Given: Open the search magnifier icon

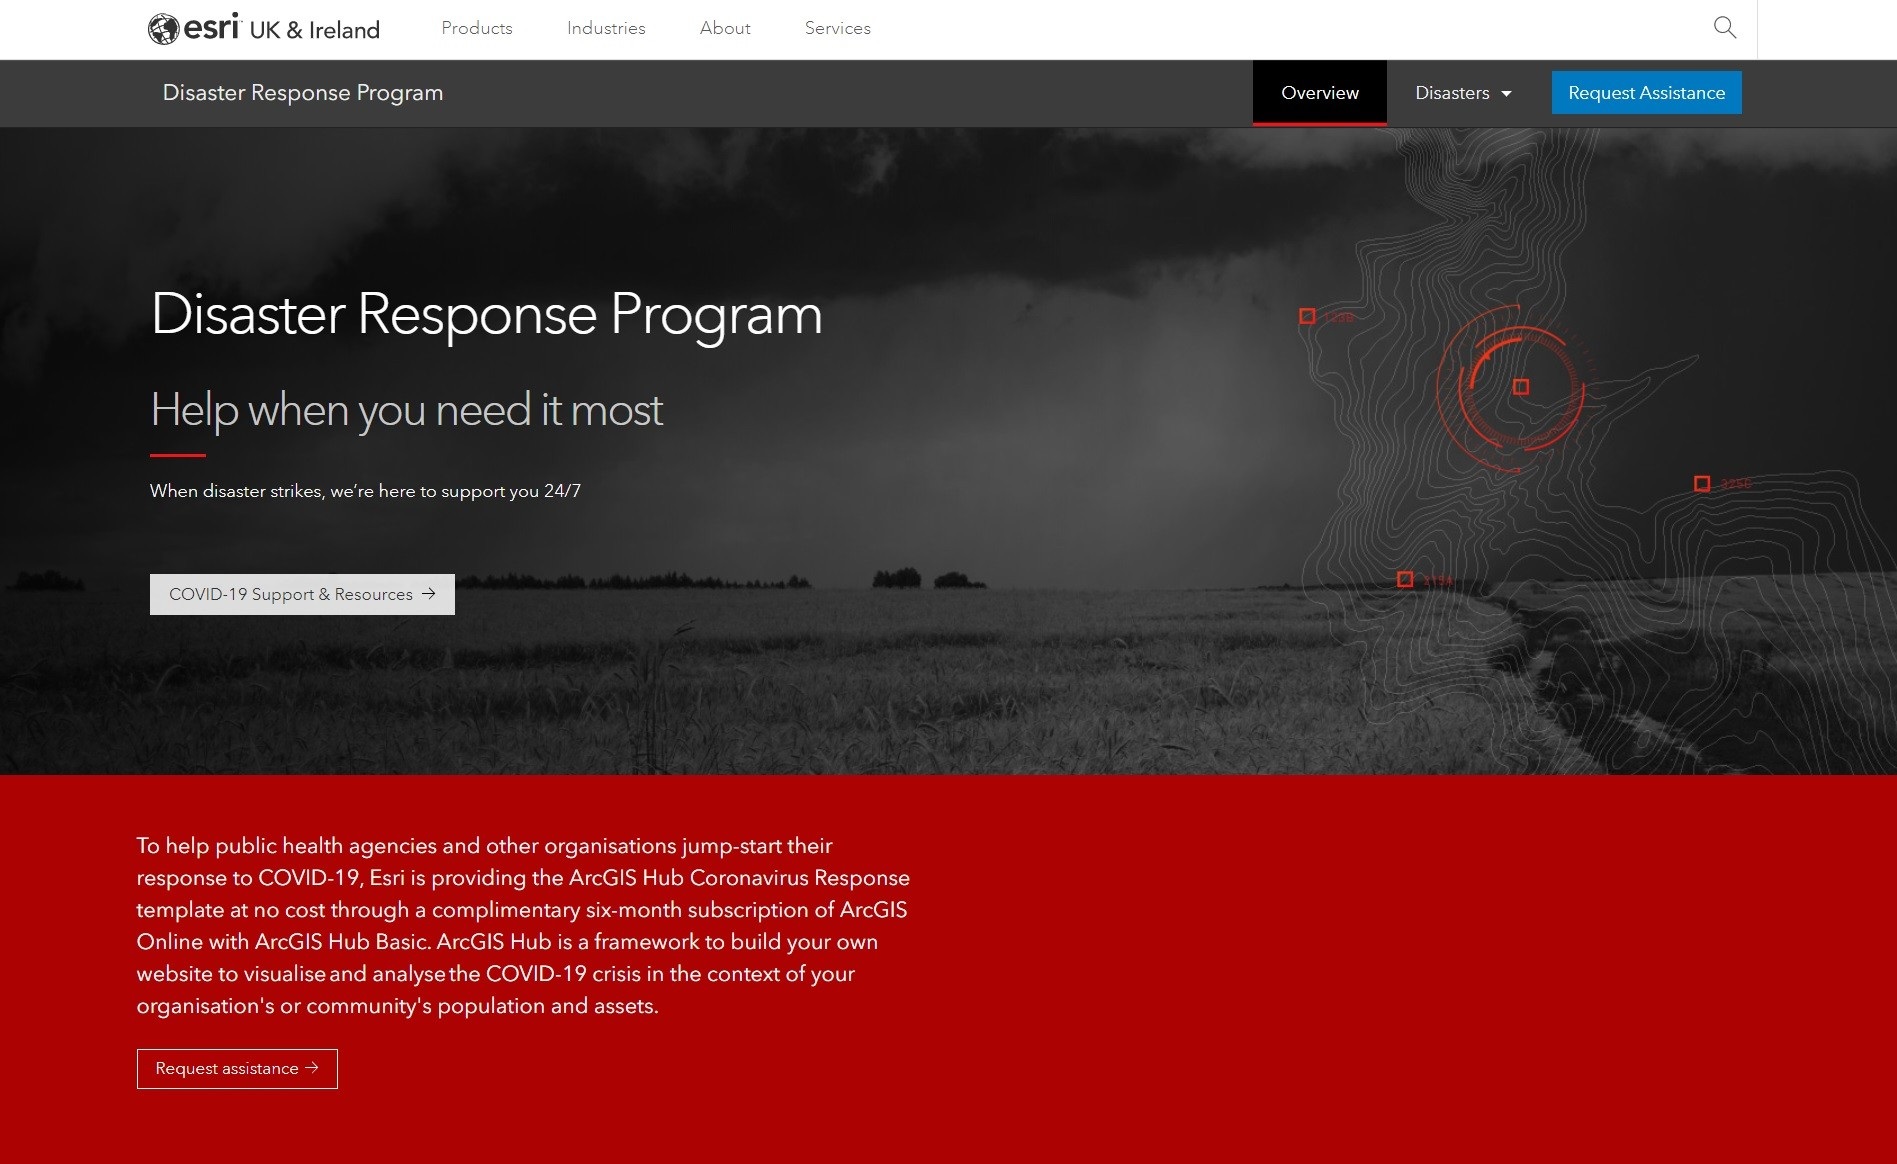Looking at the screenshot, I should coord(1725,28).
